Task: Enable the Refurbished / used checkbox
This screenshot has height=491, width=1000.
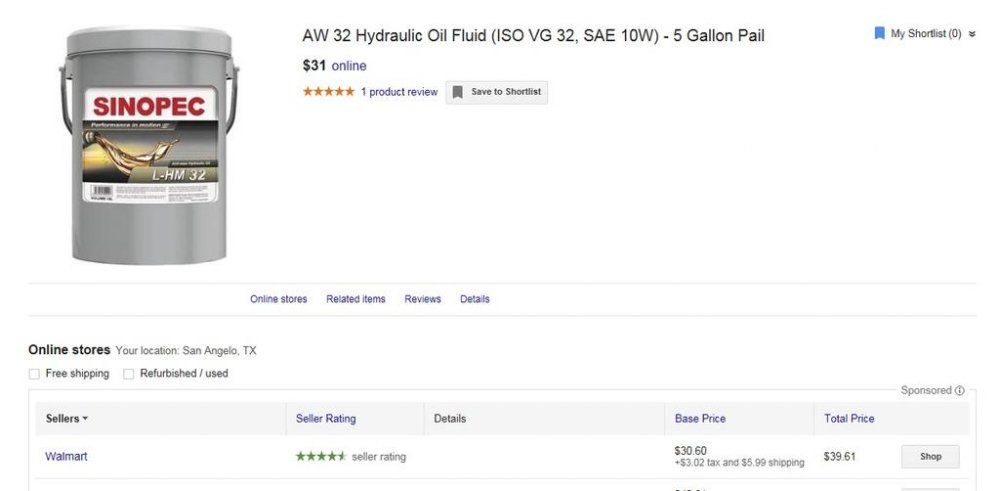Action: (x=129, y=374)
